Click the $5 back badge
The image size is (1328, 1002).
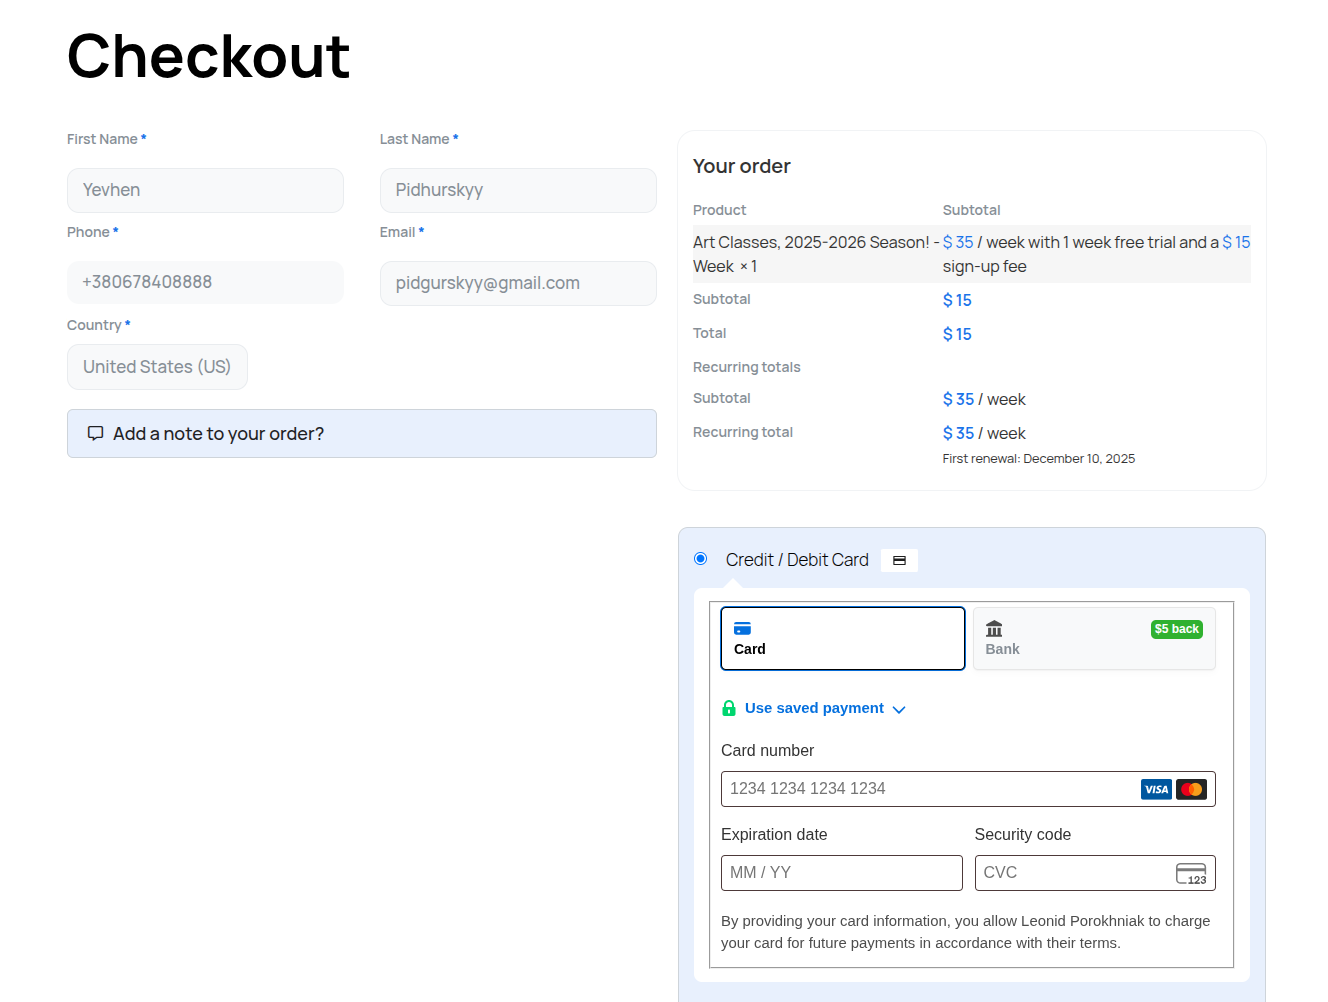point(1176,629)
